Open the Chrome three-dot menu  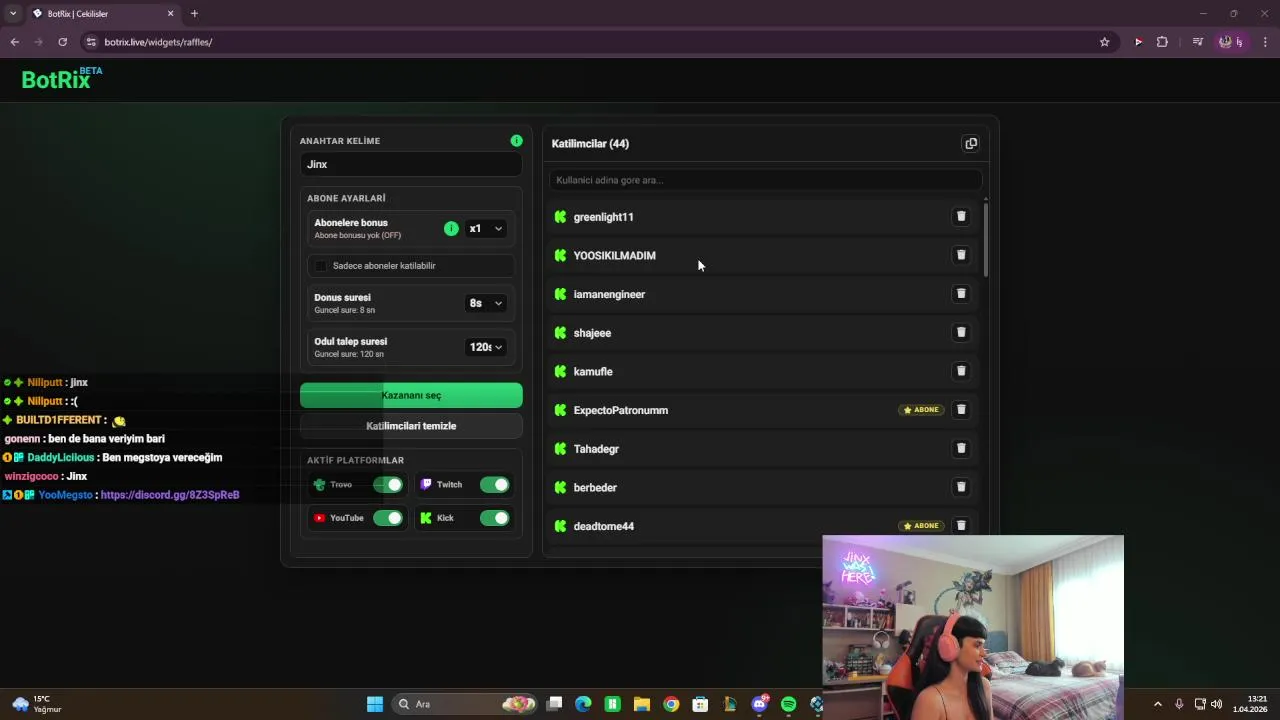[x=1265, y=42]
